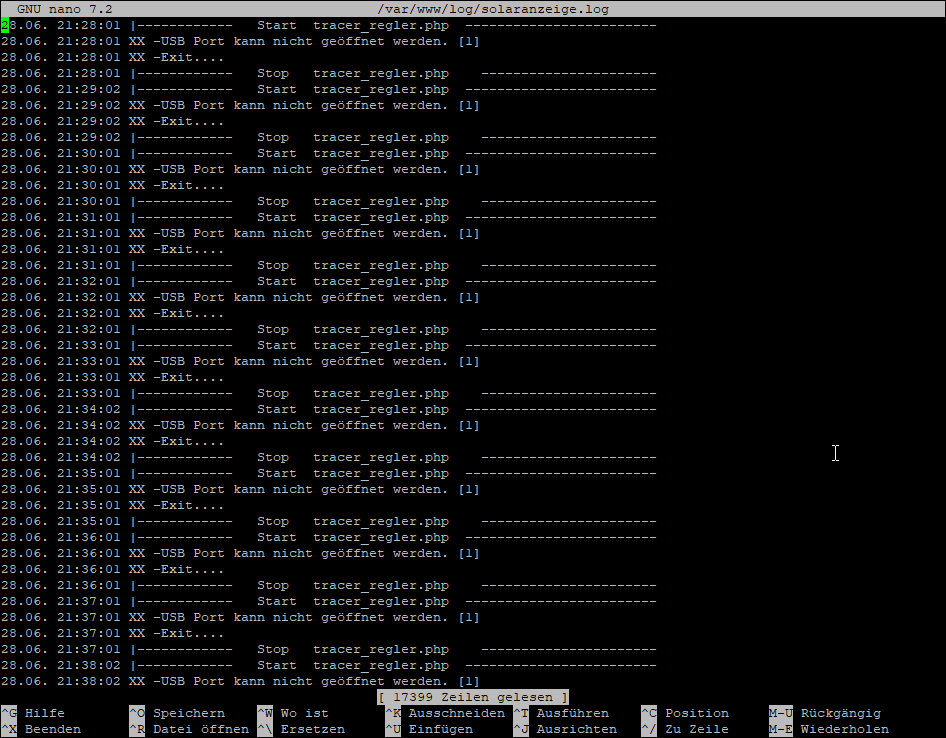The height and width of the screenshot is (738, 946).
Task: Click the 21:38:02 USB Port error line
Action: pos(300,681)
